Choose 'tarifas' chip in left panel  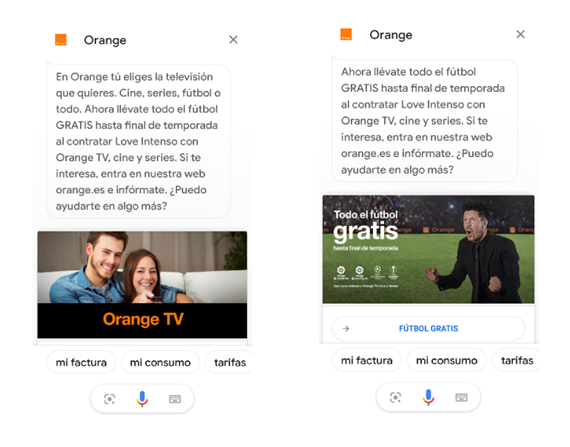pyautogui.click(x=229, y=362)
